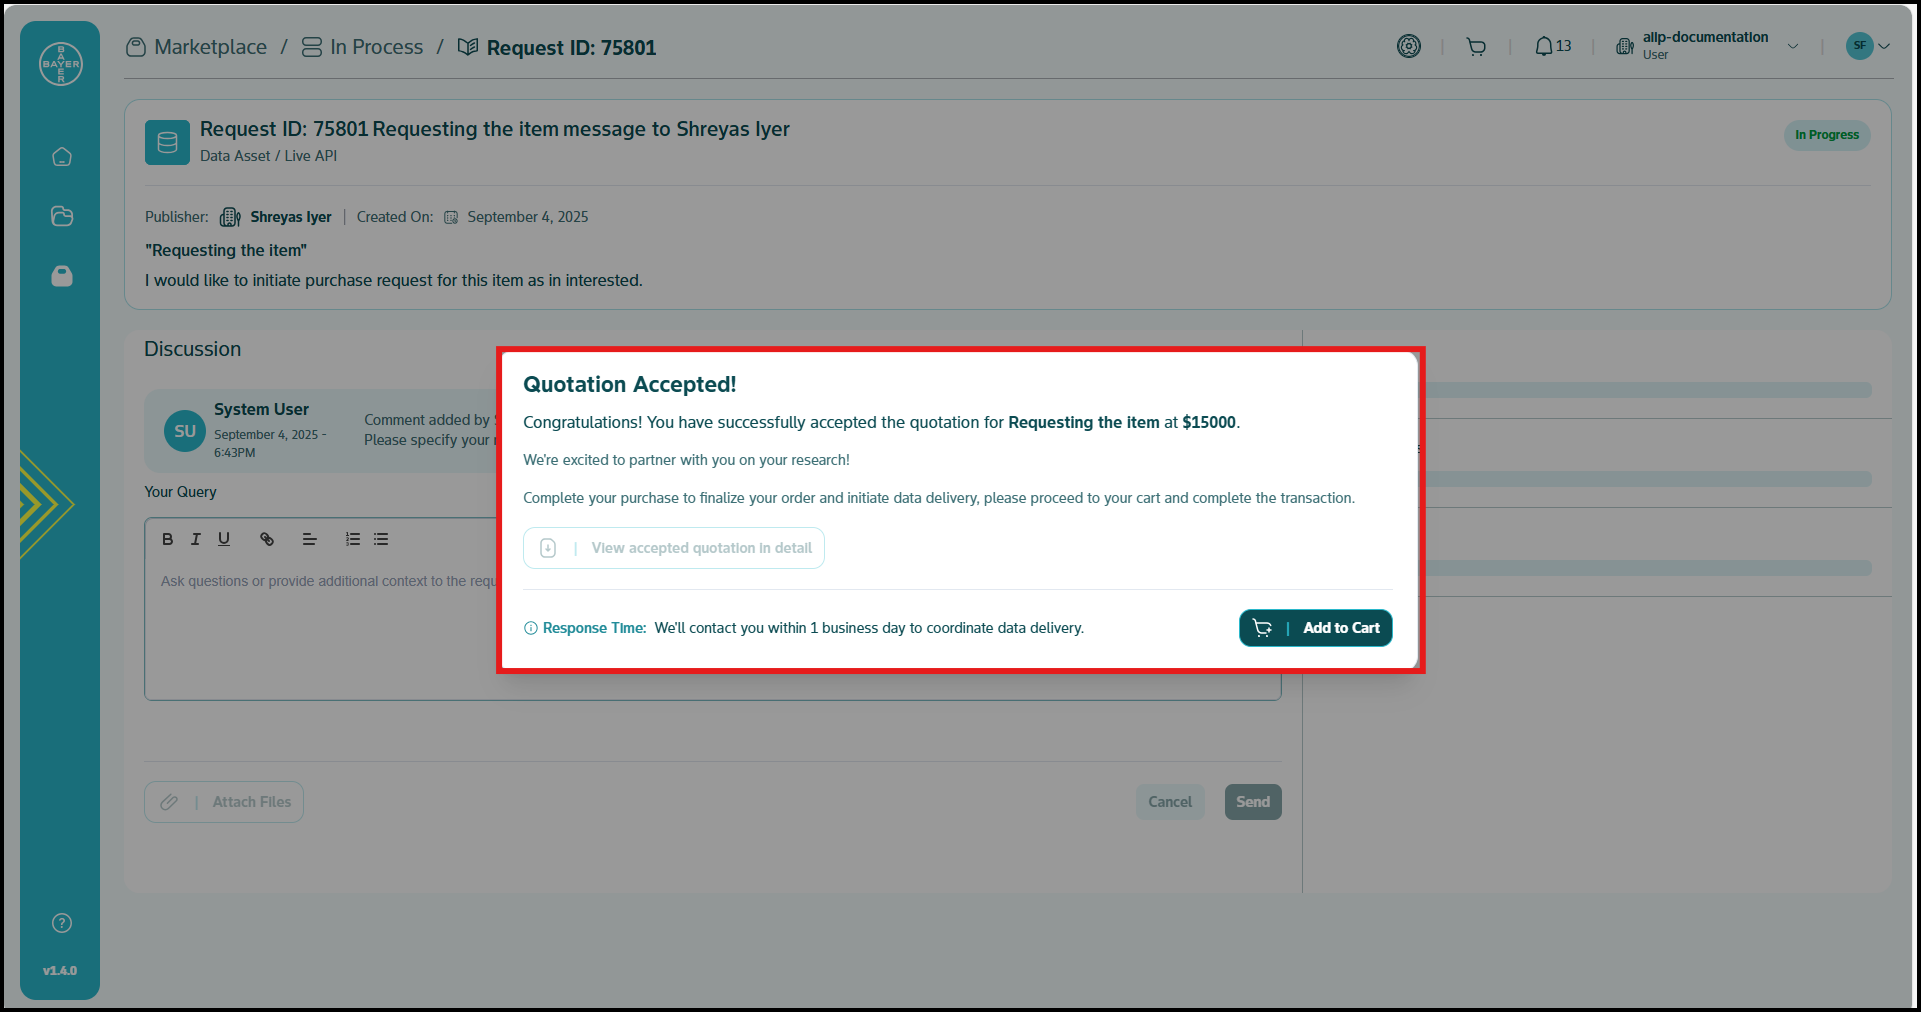Toggle italic formatting in query editor
This screenshot has height=1012, width=1921.
click(x=196, y=539)
